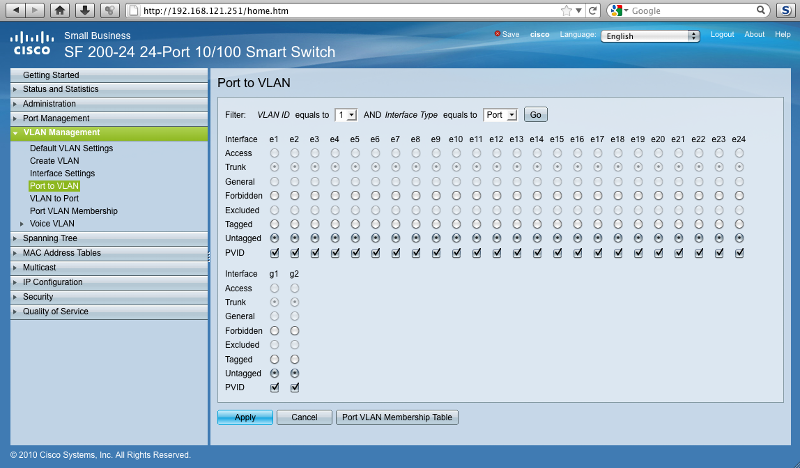This screenshot has height=468, width=800.
Task: Go forward with the browser forward arrow
Action: coord(35,10)
